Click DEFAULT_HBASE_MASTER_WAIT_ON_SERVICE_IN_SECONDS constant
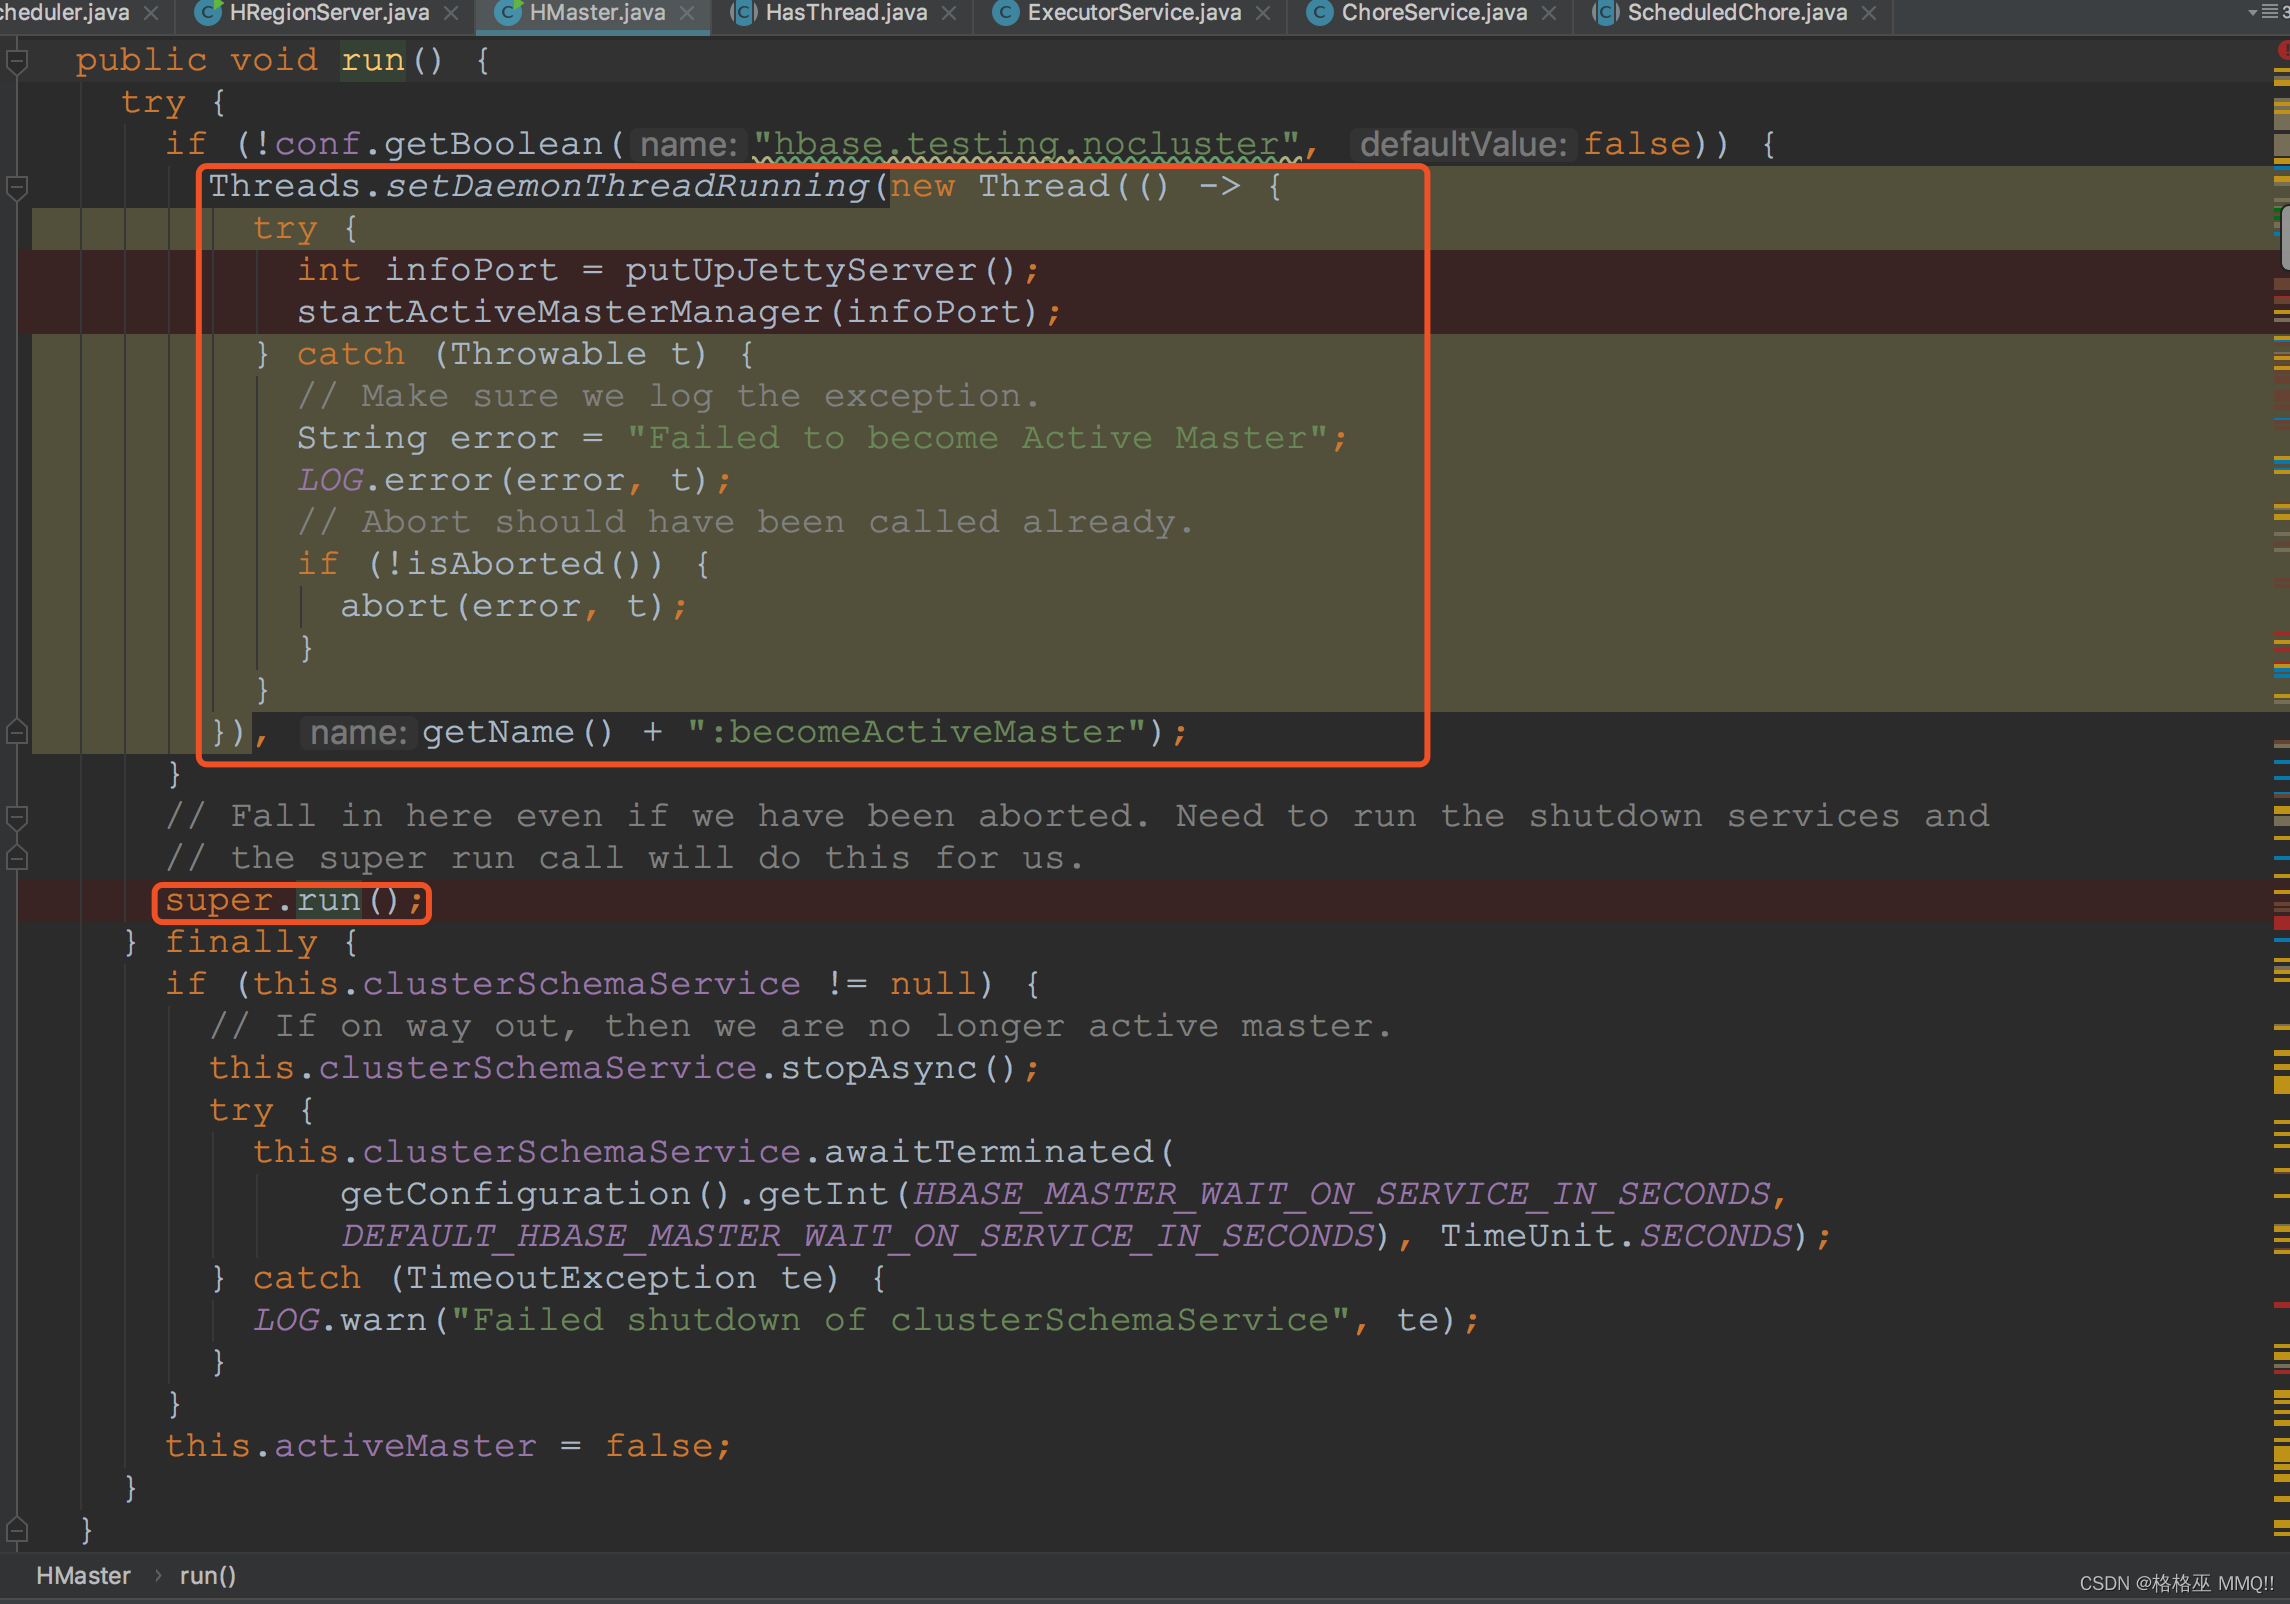The width and height of the screenshot is (2290, 1604). (858, 1237)
